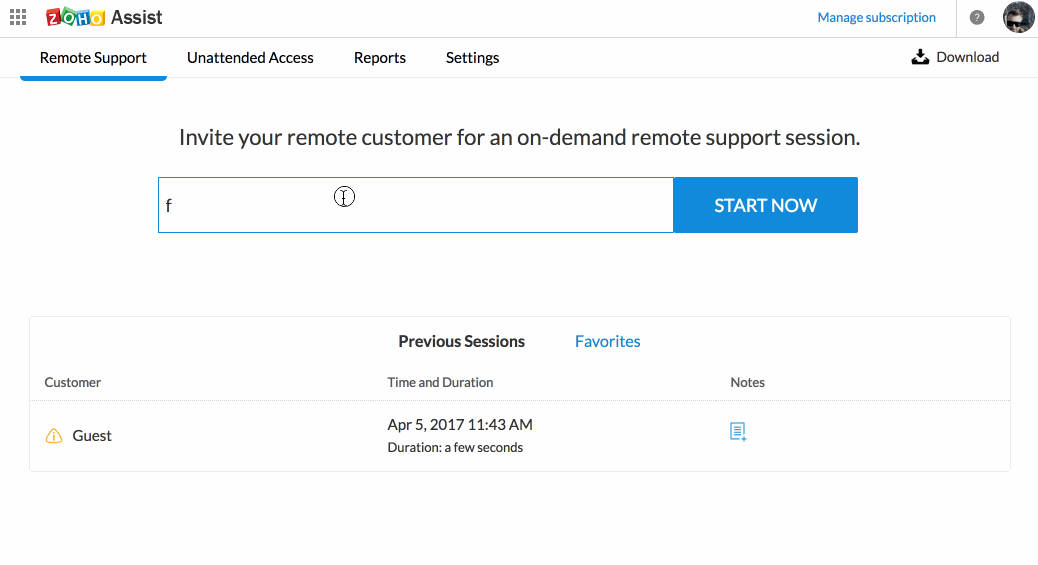
Task: Open the help question mark icon
Action: pos(977,18)
